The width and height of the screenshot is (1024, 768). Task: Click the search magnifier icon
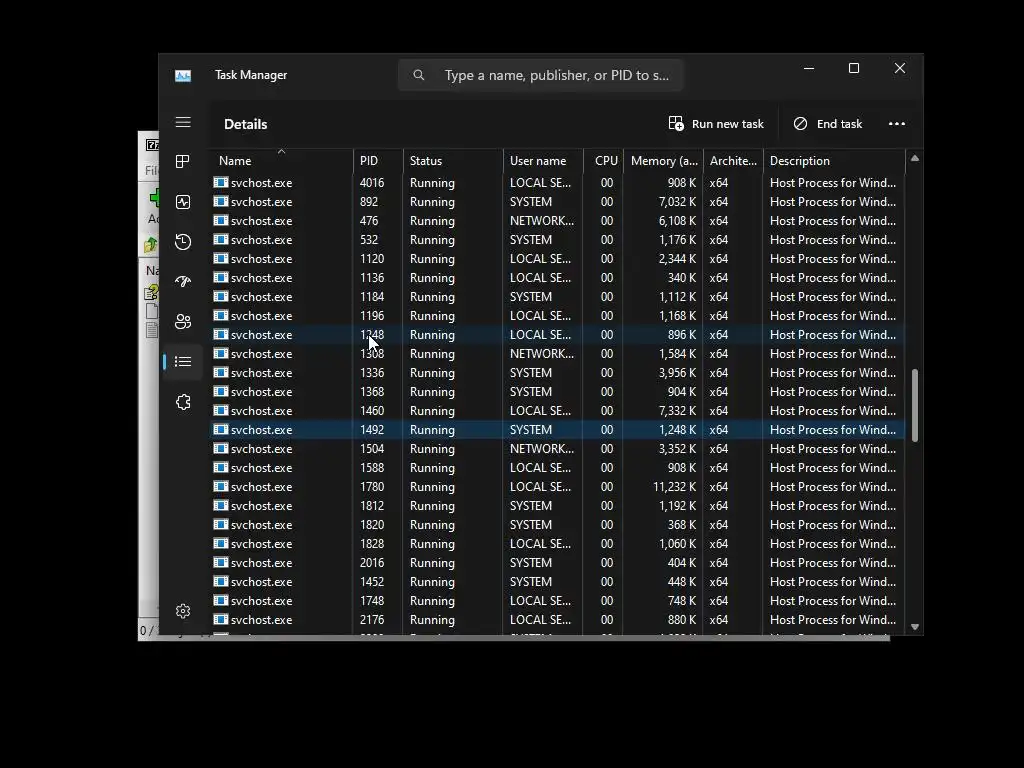click(419, 75)
